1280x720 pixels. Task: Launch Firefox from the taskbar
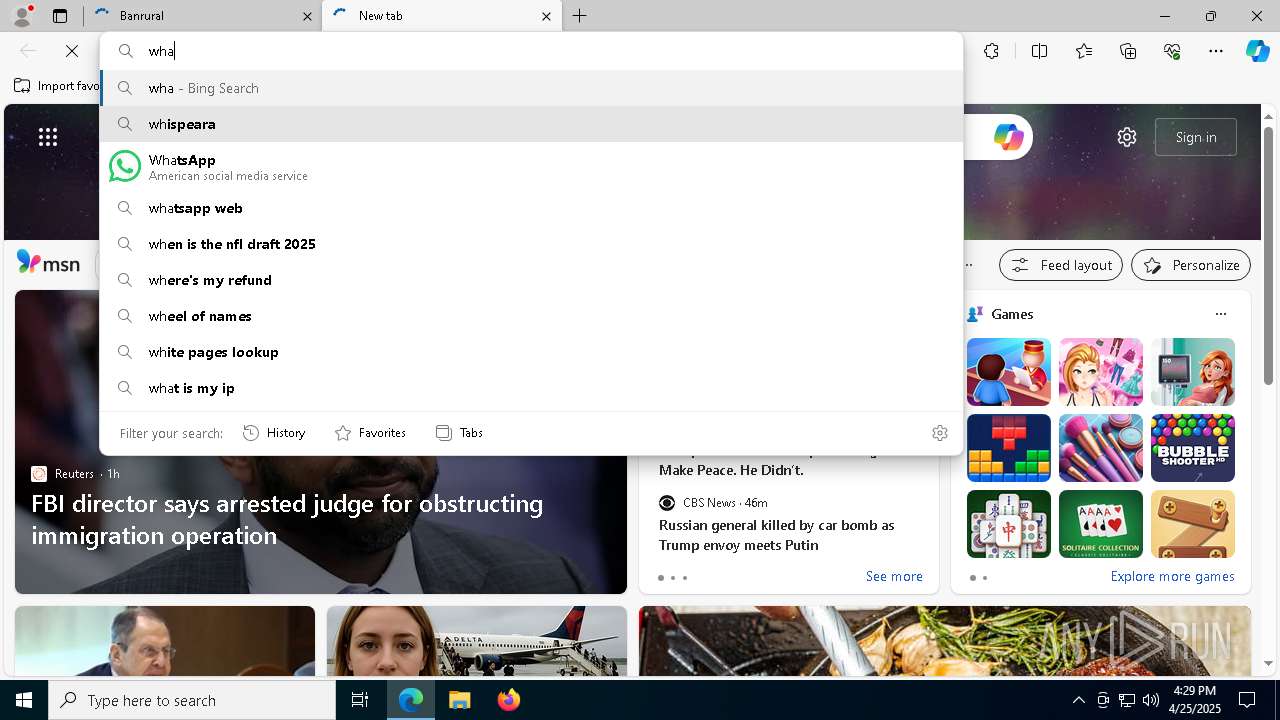[508, 700]
